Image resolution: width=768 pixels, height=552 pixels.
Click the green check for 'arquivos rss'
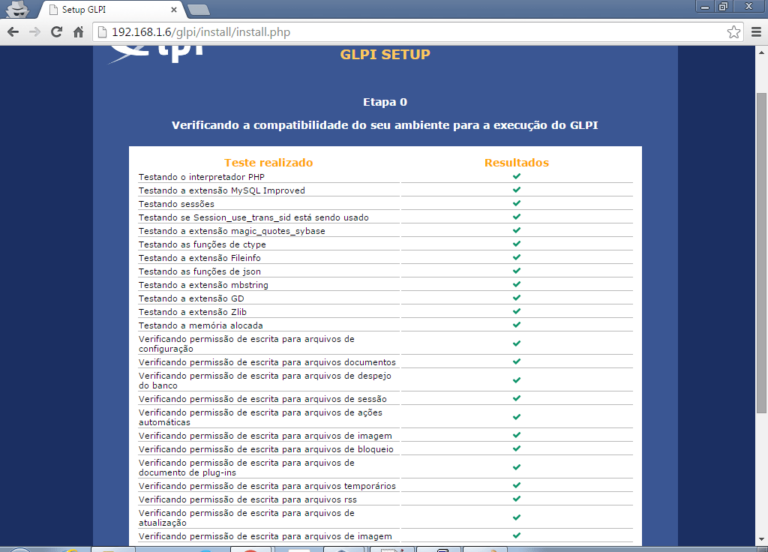click(x=517, y=499)
